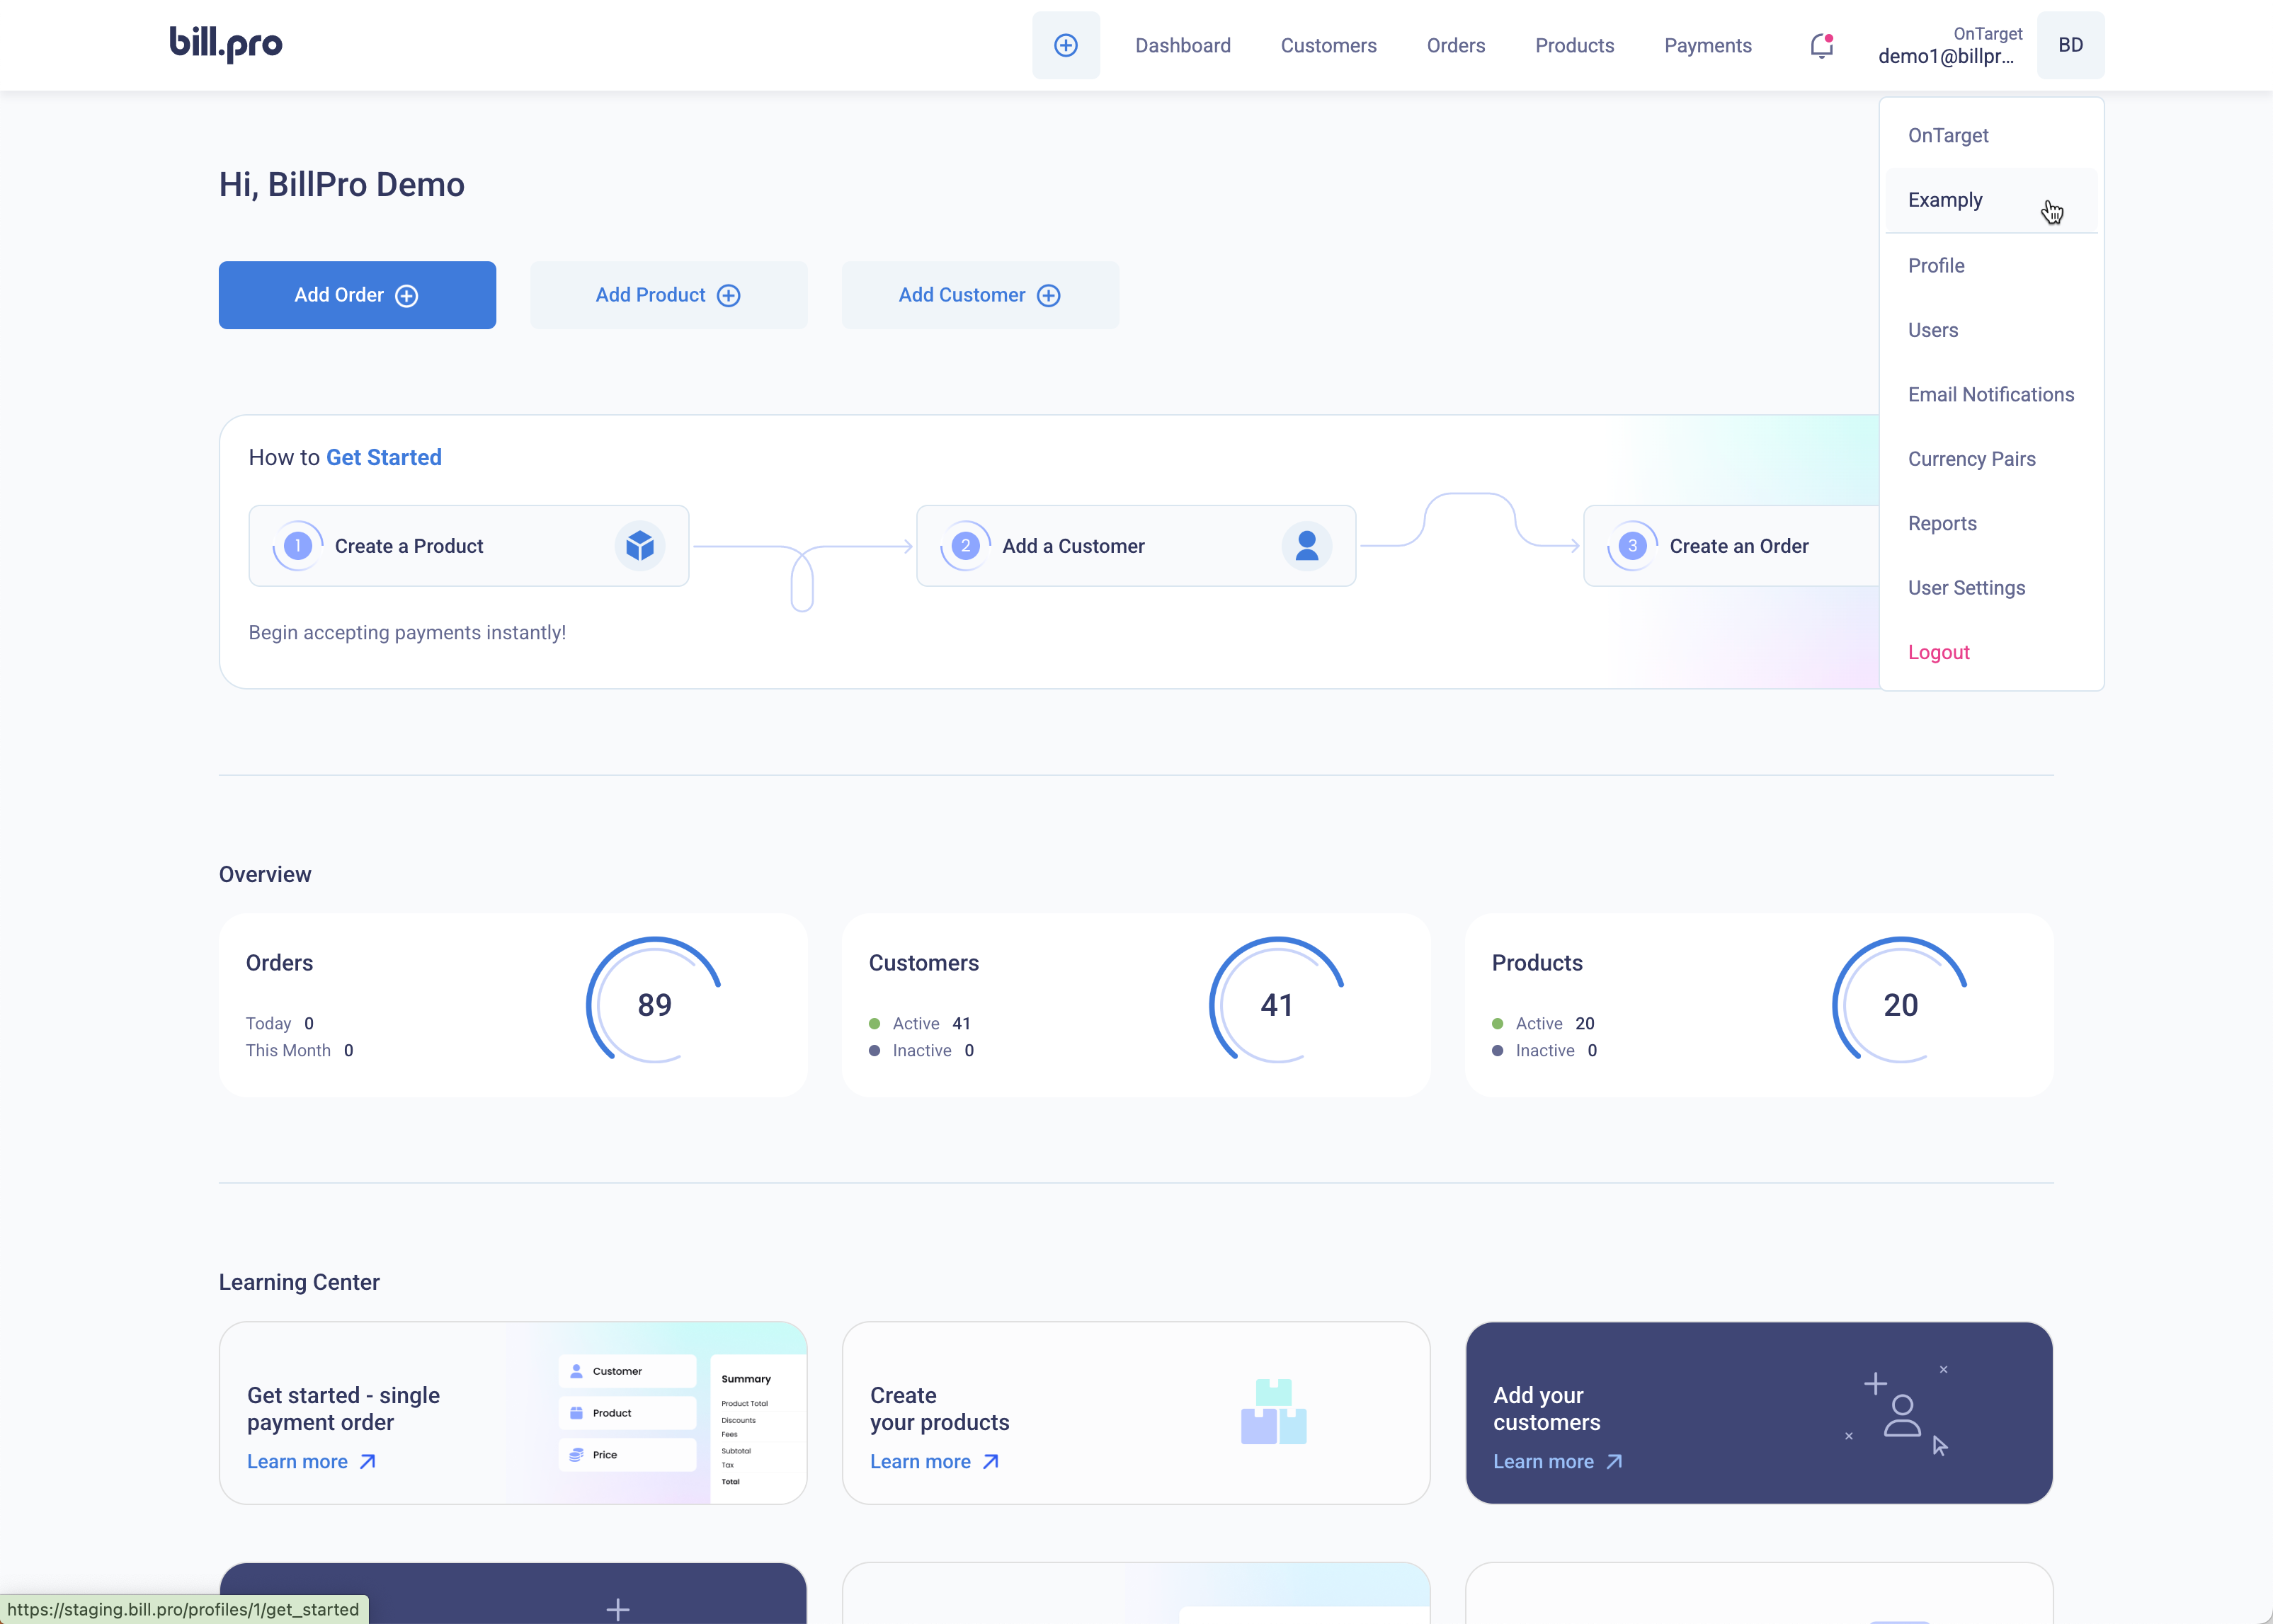Choose Currency Pairs in the account menu

click(x=1972, y=459)
